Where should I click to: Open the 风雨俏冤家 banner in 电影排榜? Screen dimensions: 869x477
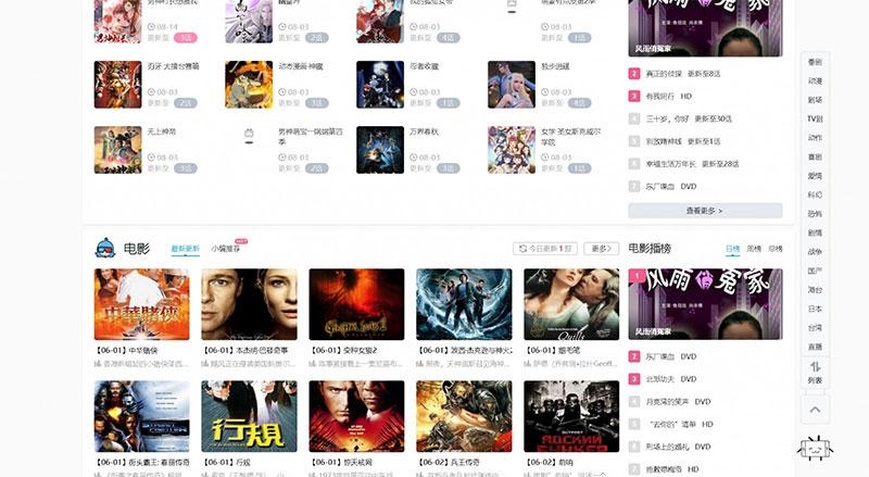pos(705,304)
